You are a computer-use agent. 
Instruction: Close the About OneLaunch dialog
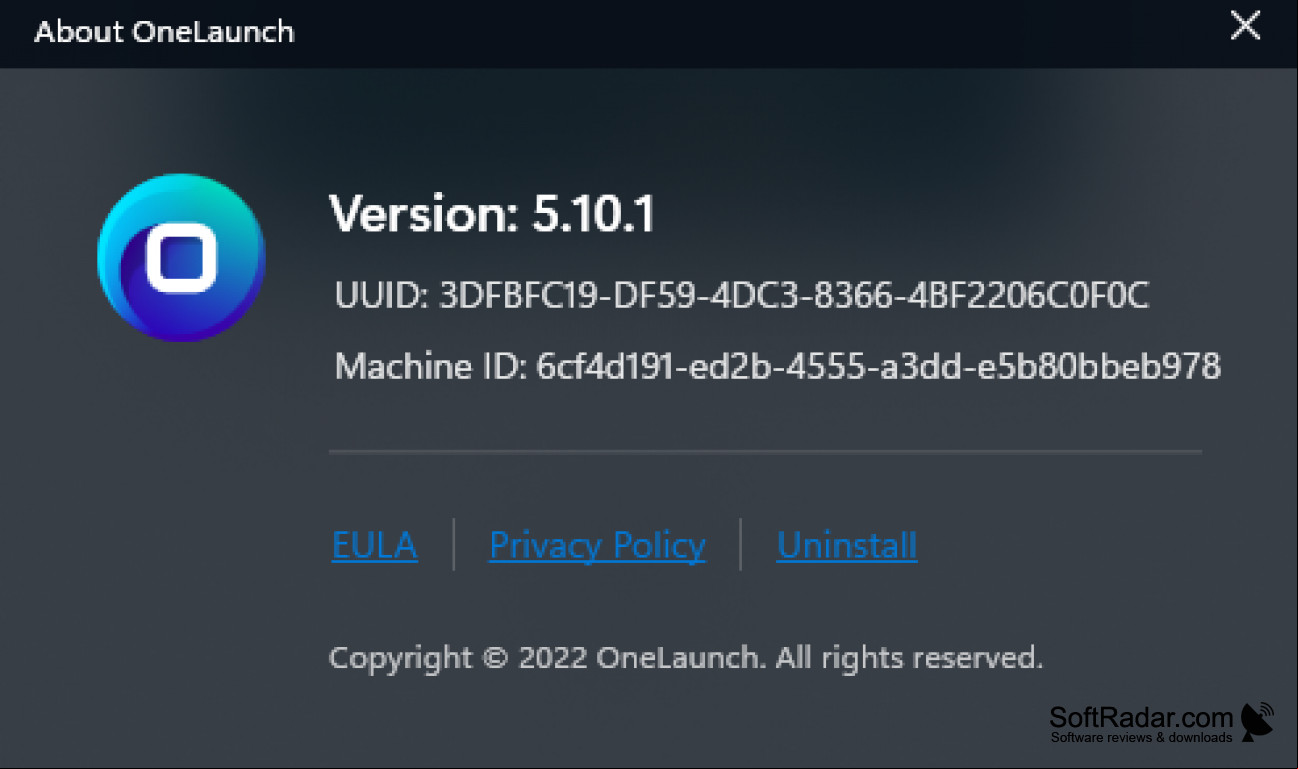click(x=1245, y=27)
